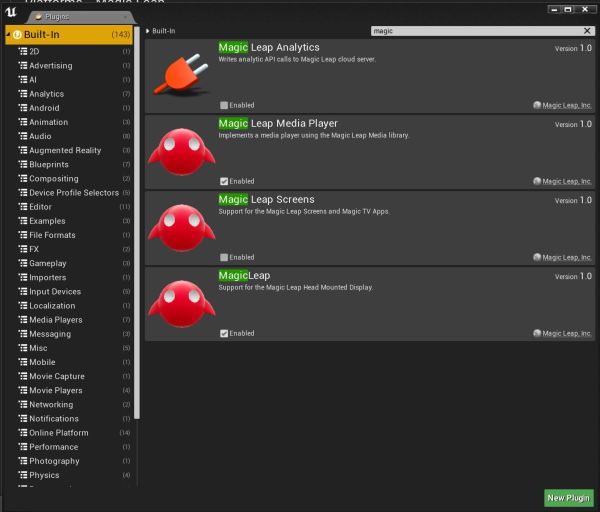Collapse the Built-In category tree
The width and height of the screenshot is (600, 512).
pos(10,35)
